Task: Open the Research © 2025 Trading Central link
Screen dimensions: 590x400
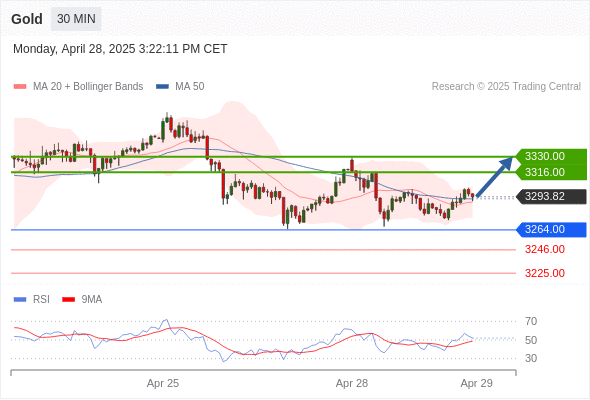Action: pos(506,87)
